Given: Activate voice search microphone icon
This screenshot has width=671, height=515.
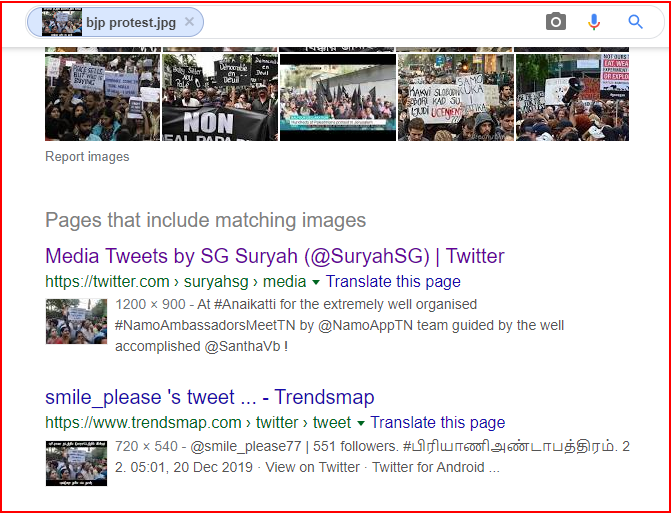Looking at the screenshot, I should click(x=594, y=22).
